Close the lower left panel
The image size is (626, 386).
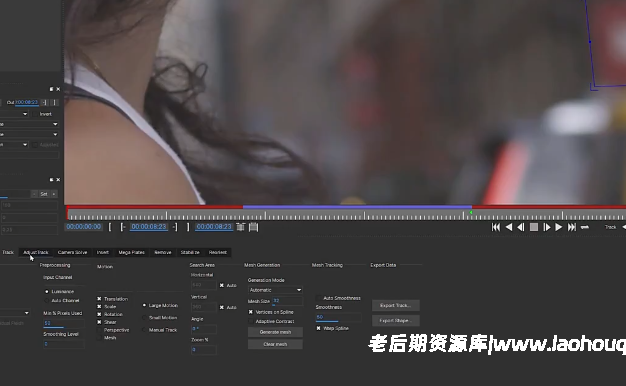(58, 180)
